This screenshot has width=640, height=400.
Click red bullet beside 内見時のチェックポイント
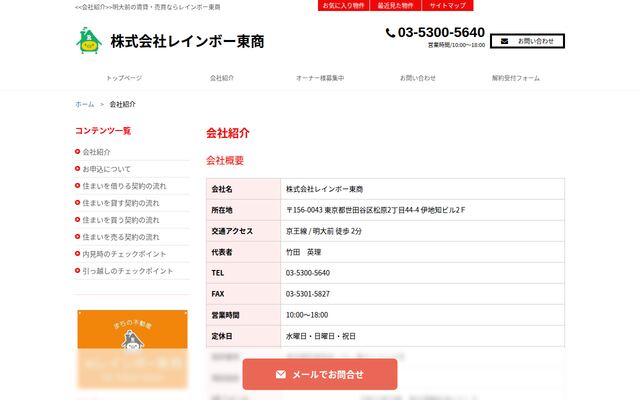click(77, 253)
